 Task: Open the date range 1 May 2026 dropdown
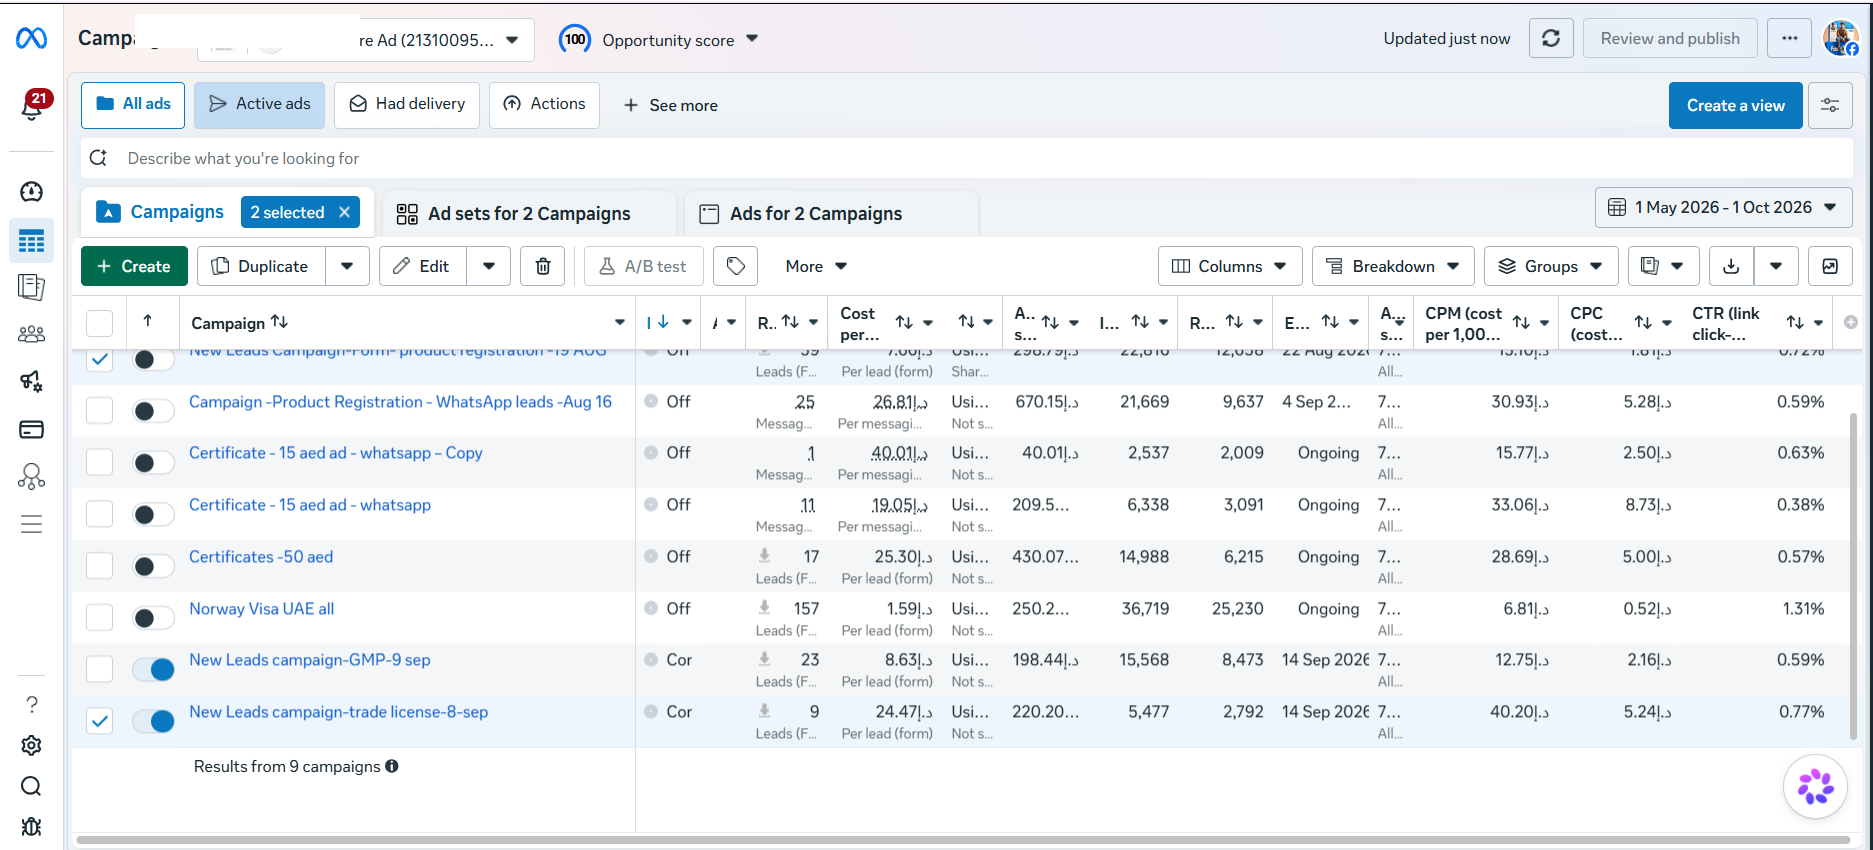[x=1723, y=207]
